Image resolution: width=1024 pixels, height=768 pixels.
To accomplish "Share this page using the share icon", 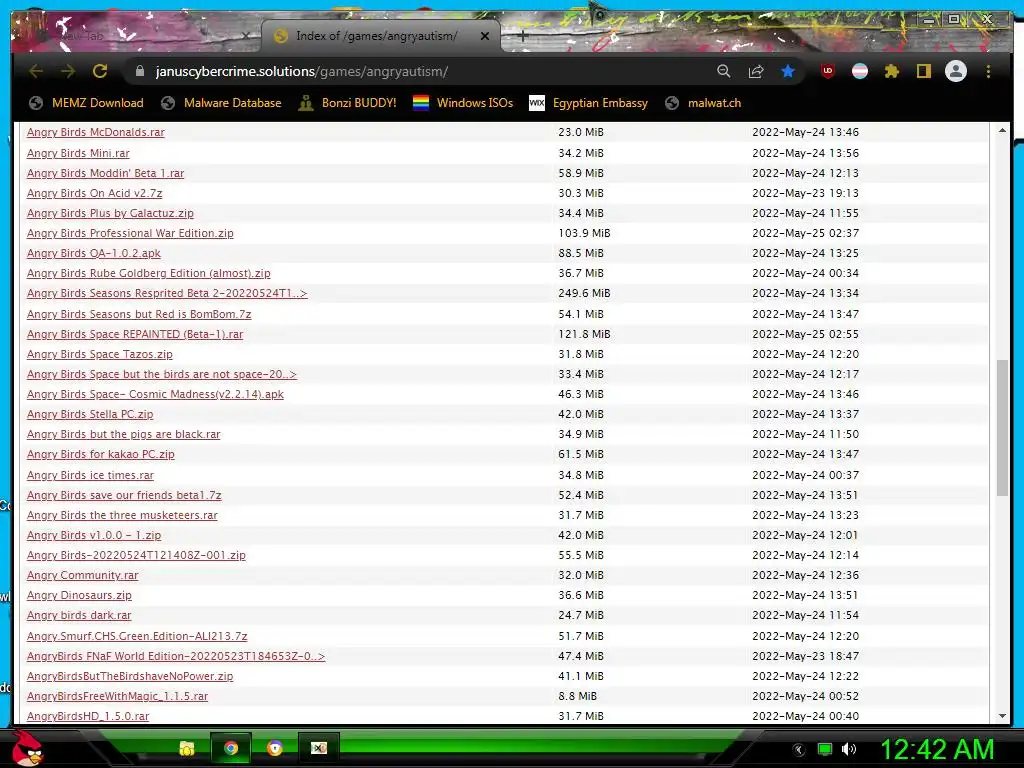I will 756,71.
